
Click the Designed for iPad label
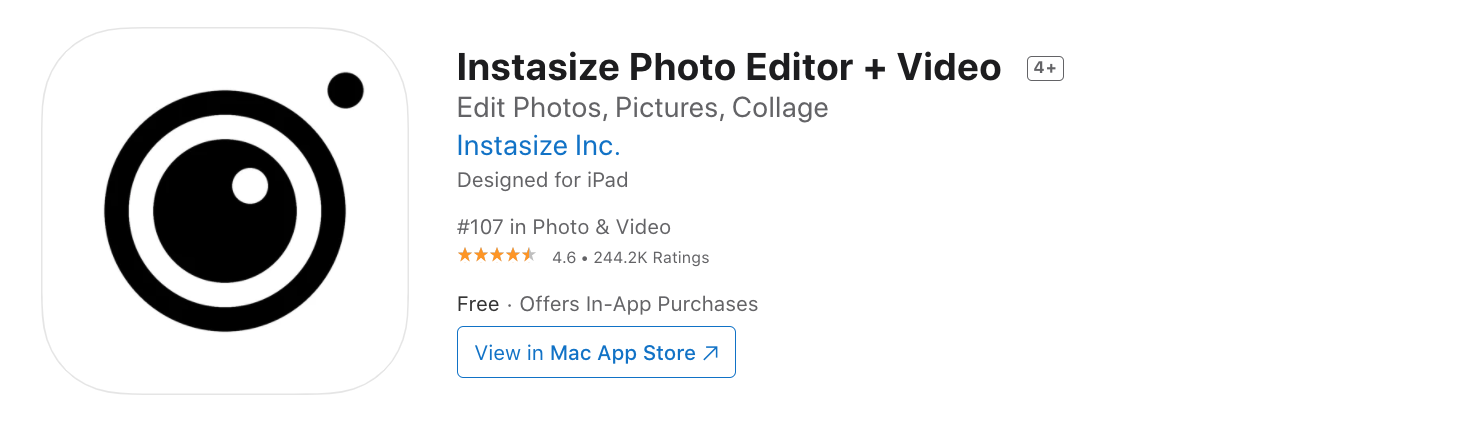click(542, 181)
